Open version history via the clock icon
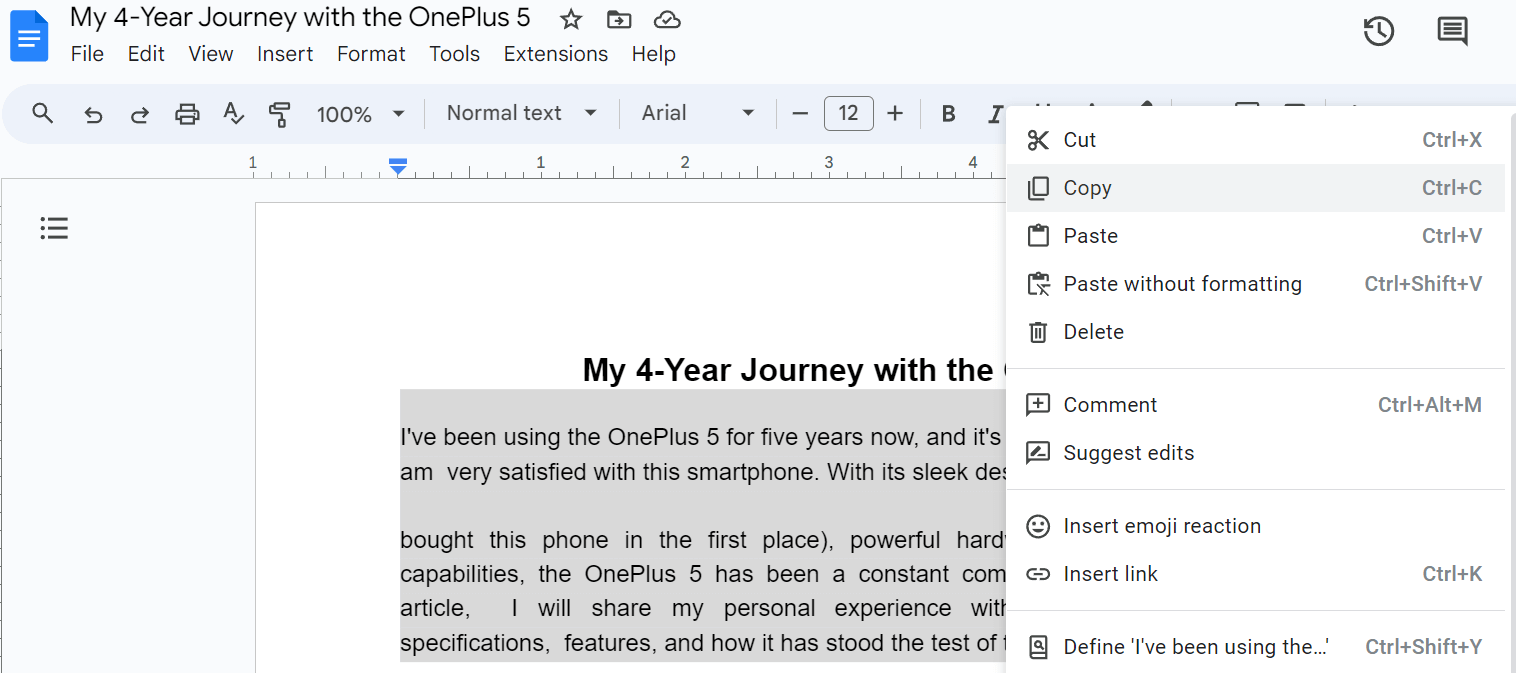The image size is (1516, 673). tap(1379, 31)
